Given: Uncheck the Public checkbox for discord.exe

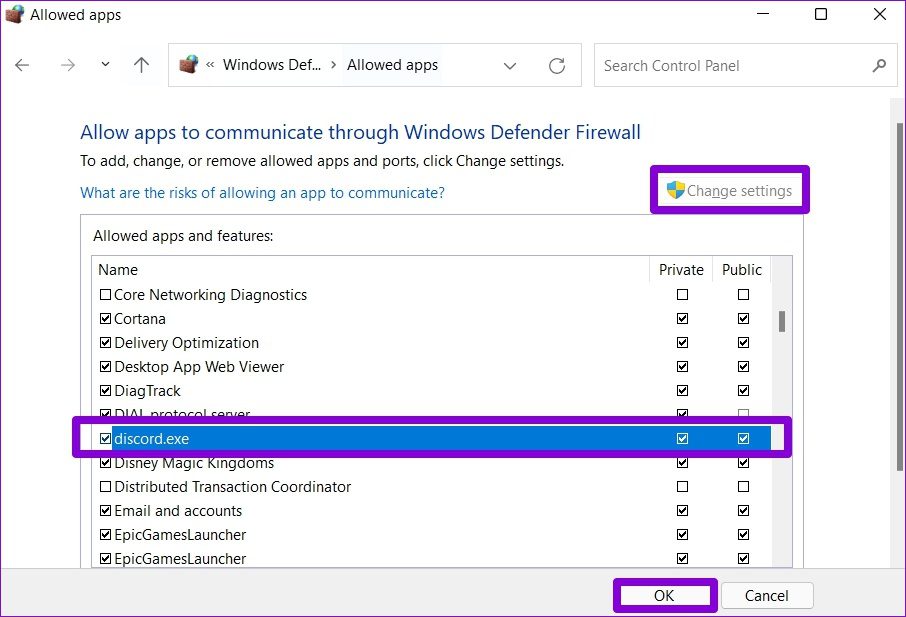Looking at the screenshot, I should (x=743, y=438).
